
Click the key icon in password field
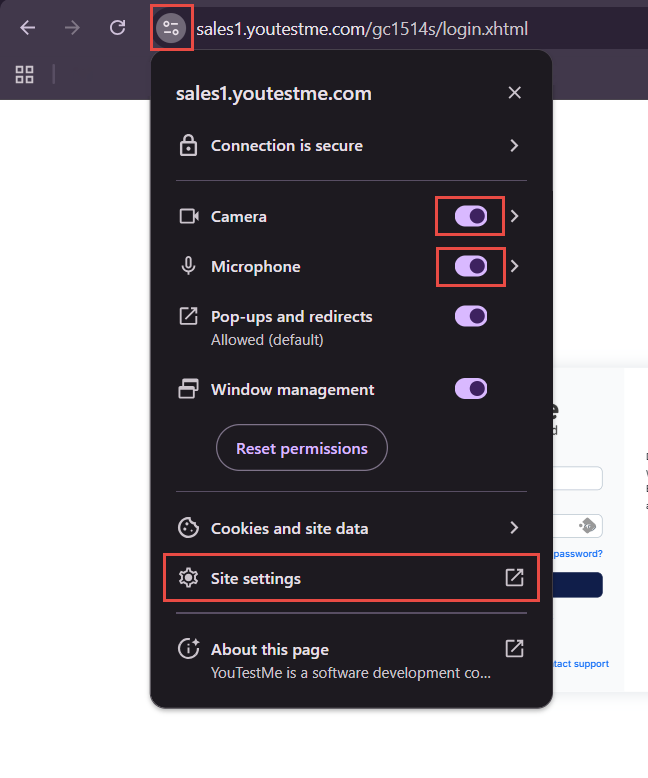tap(587, 526)
